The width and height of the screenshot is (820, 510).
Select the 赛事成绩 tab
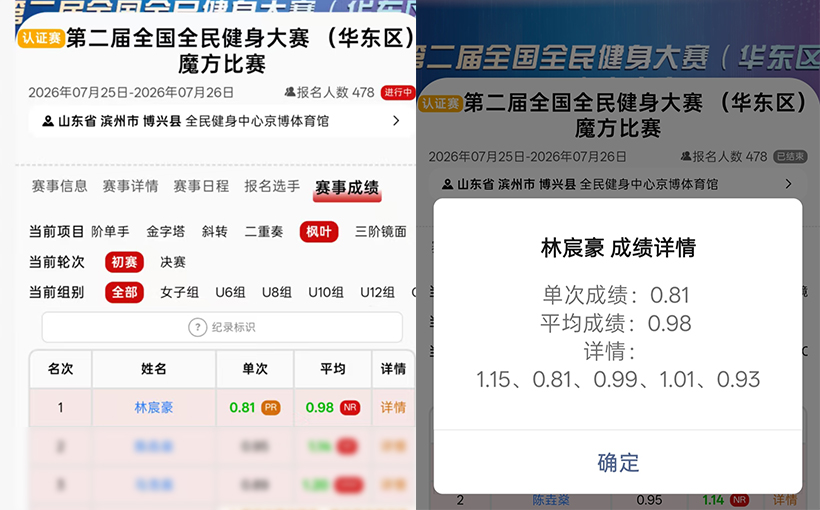347,188
